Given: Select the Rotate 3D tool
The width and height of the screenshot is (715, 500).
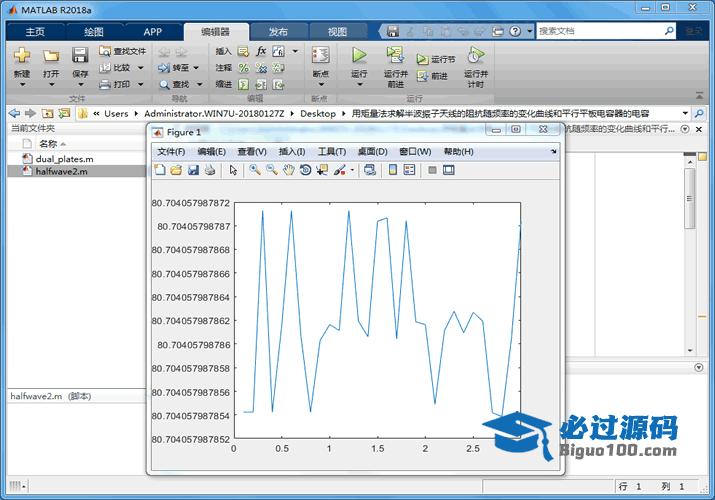Looking at the screenshot, I should 305,170.
